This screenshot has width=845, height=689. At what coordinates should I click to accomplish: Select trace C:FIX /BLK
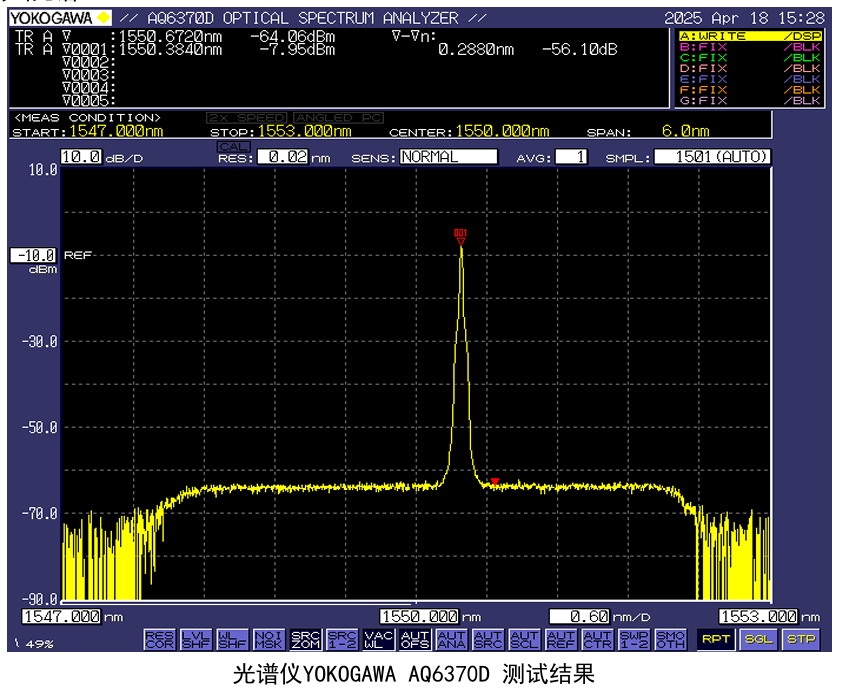(x=750, y=58)
